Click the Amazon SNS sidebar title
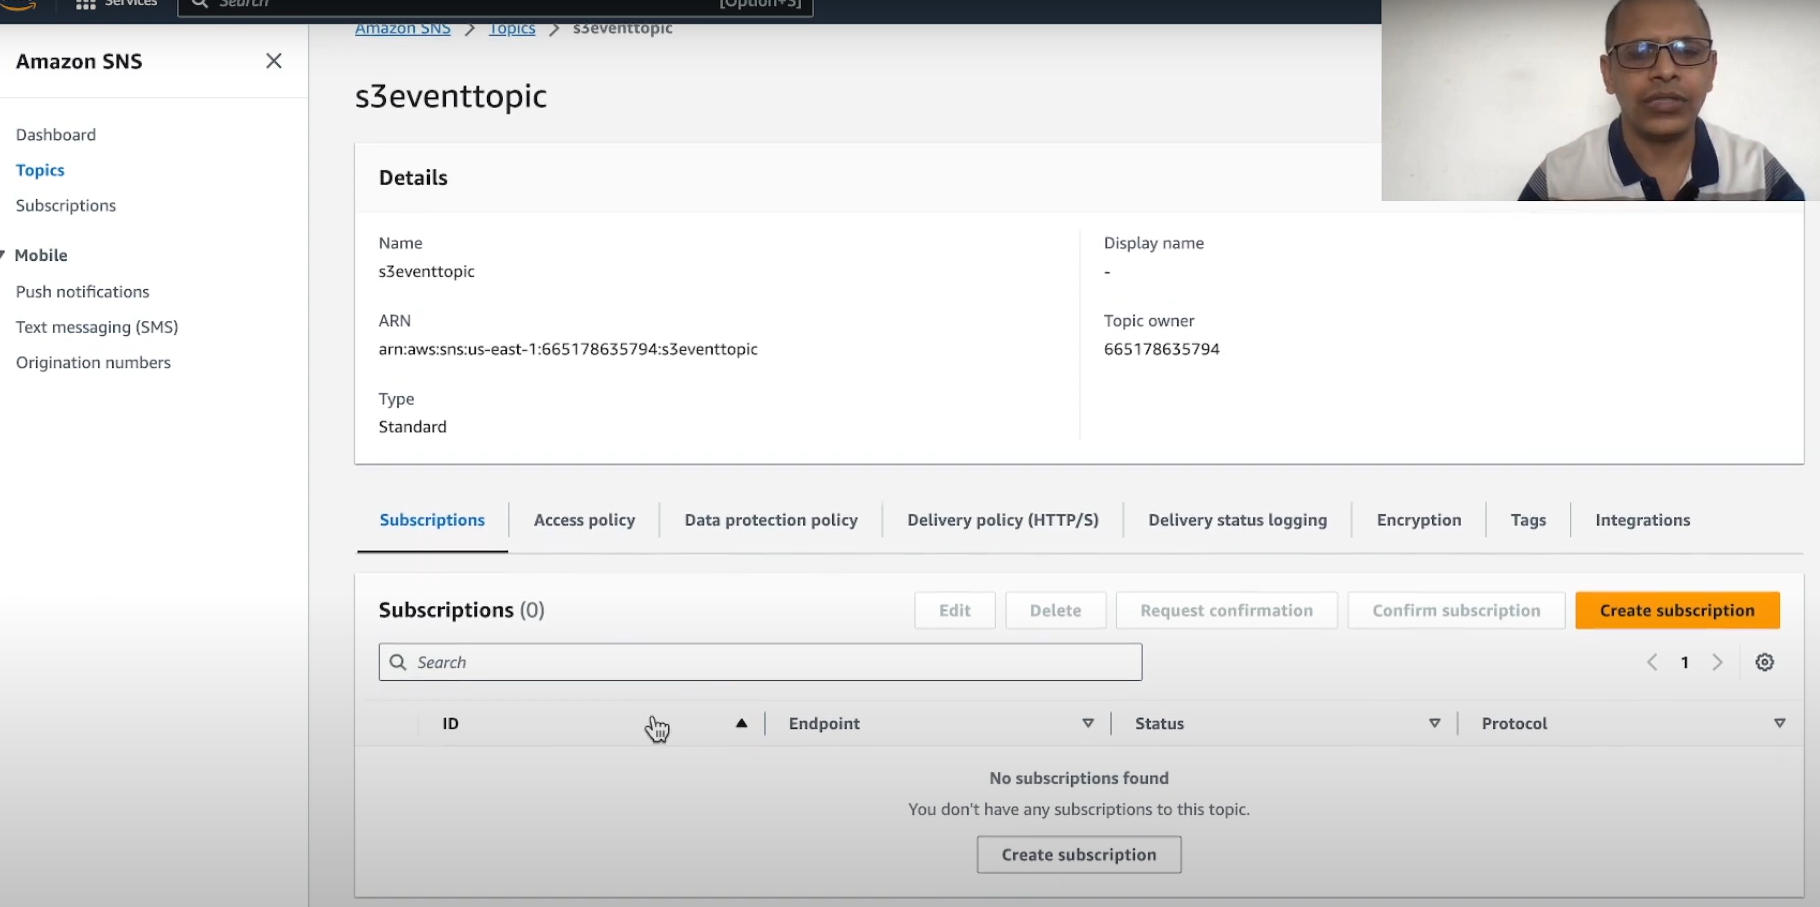This screenshot has height=907, width=1820. pos(79,61)
